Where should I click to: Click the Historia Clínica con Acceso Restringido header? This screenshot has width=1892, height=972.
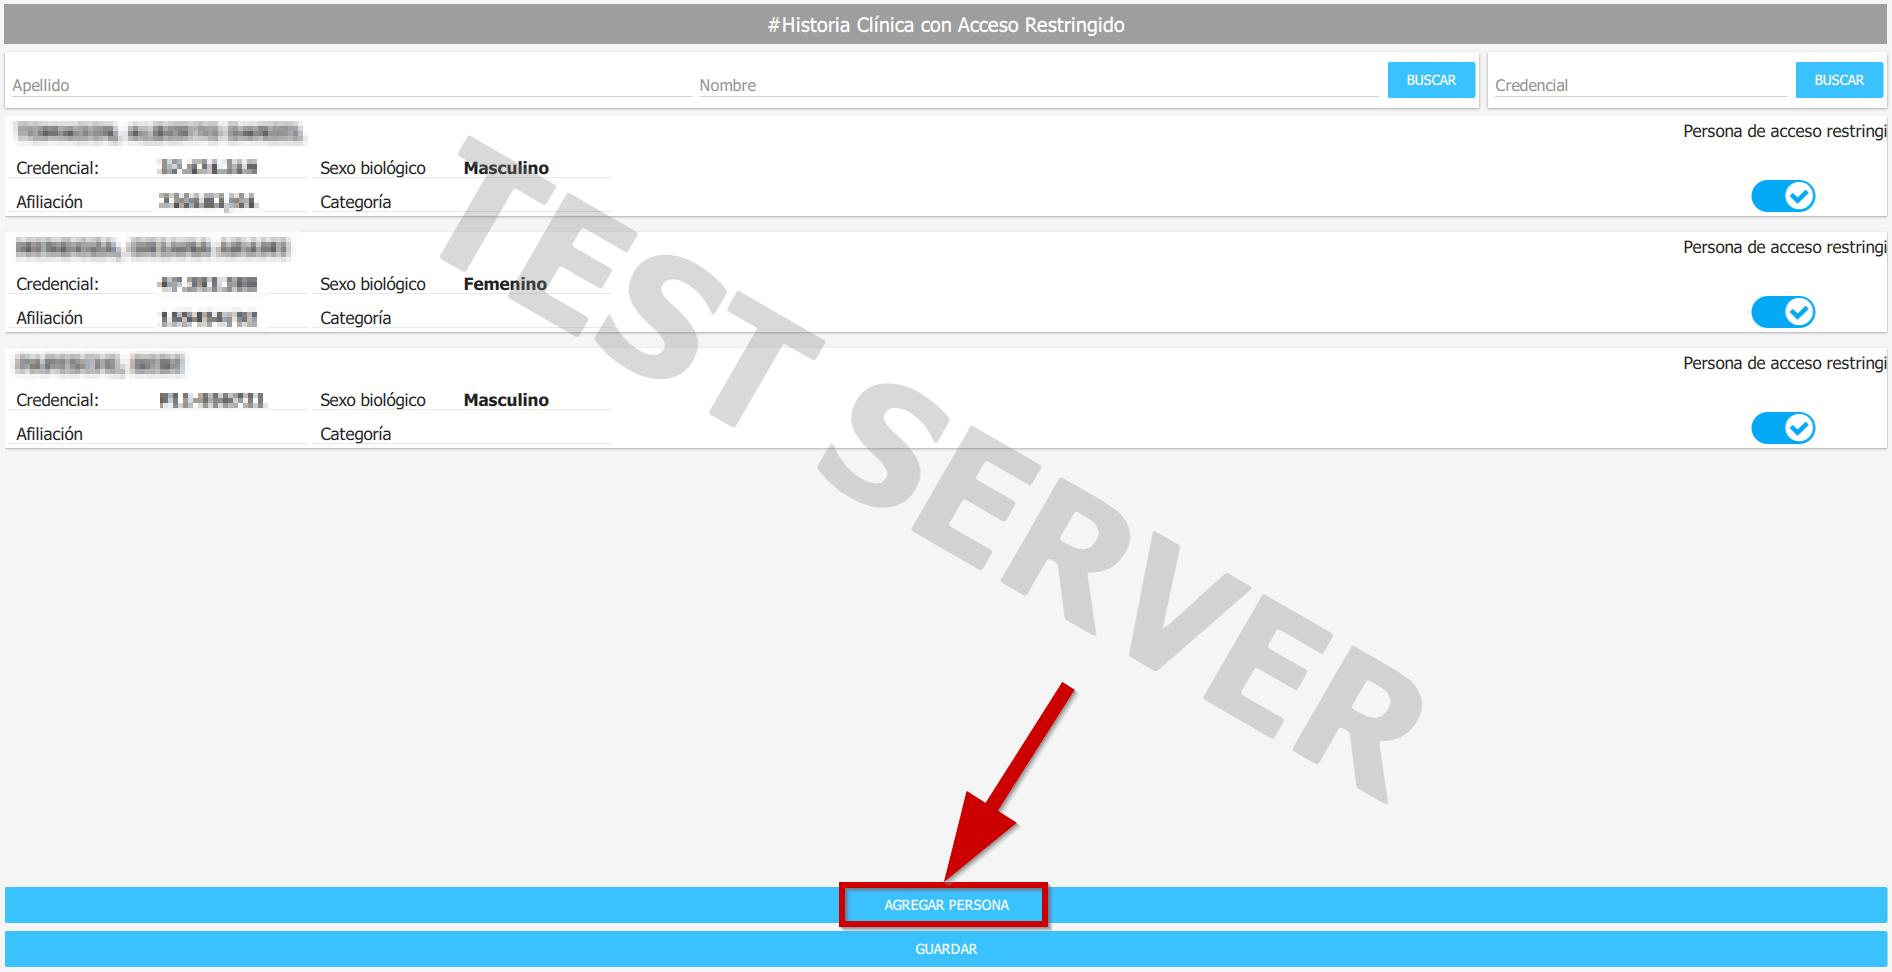pos(945,25)
